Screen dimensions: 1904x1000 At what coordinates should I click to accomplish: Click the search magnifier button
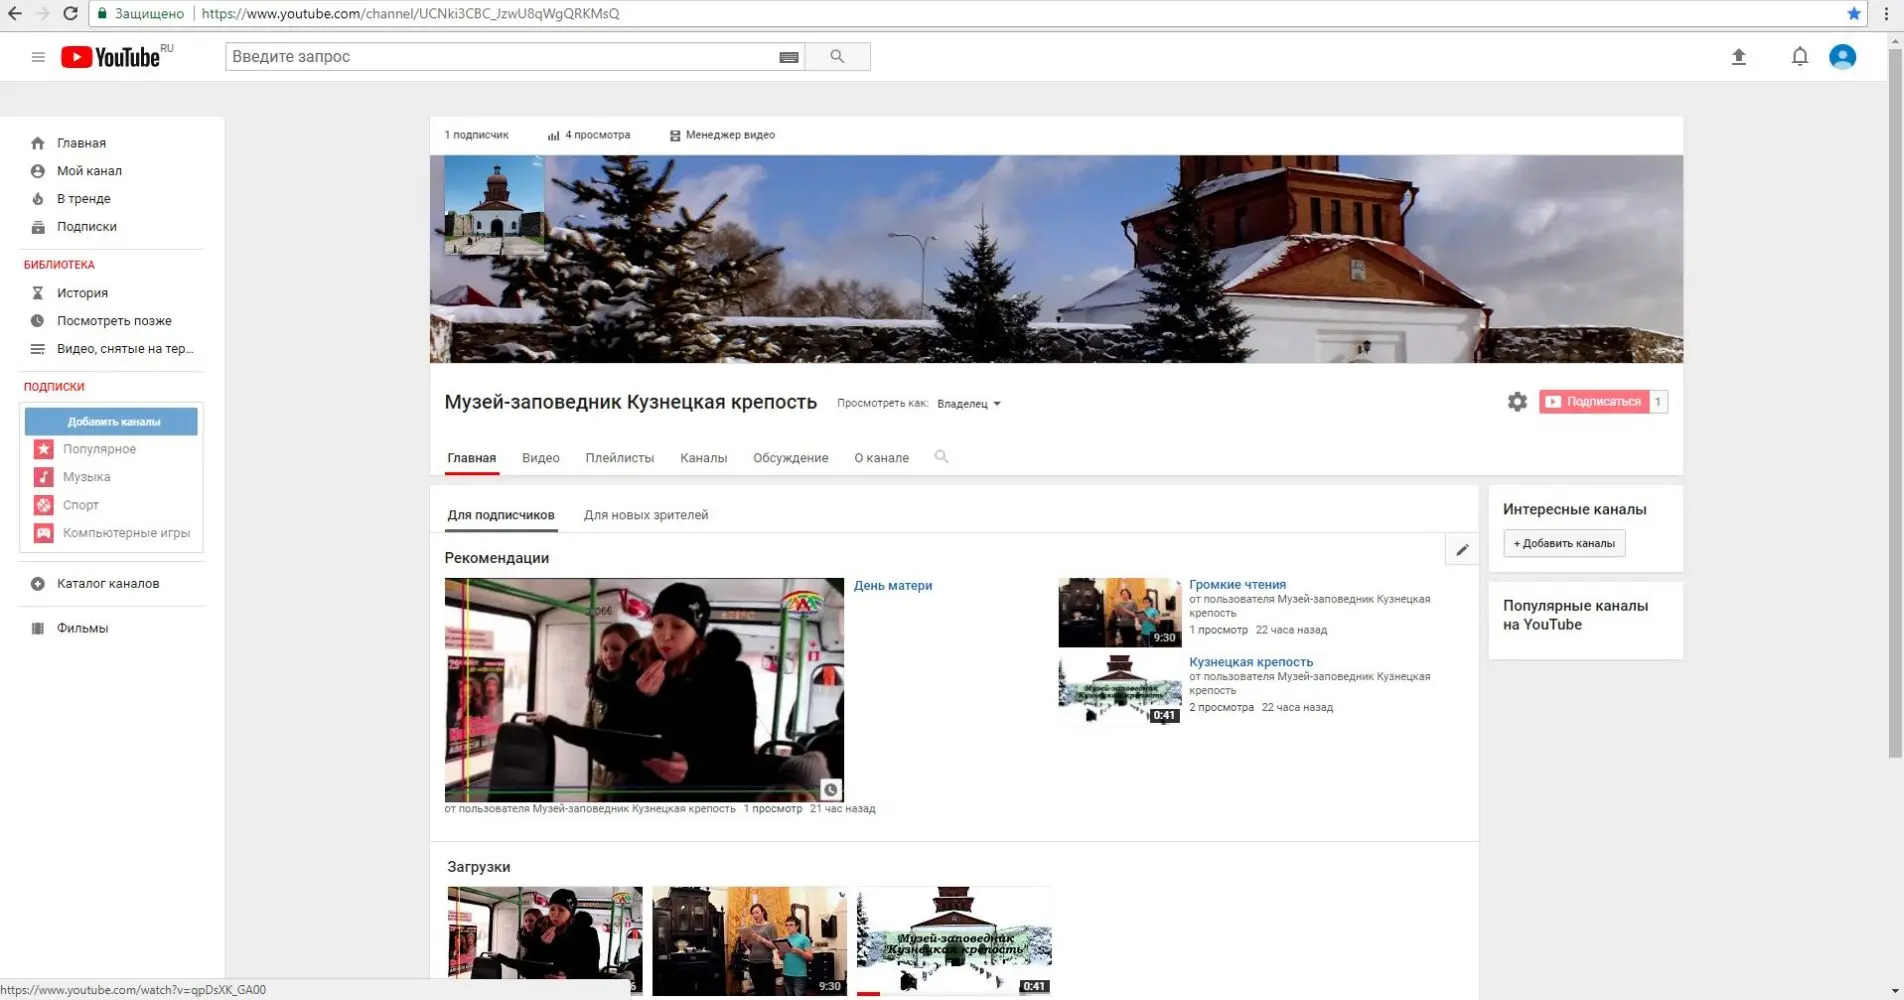[837, 57]
